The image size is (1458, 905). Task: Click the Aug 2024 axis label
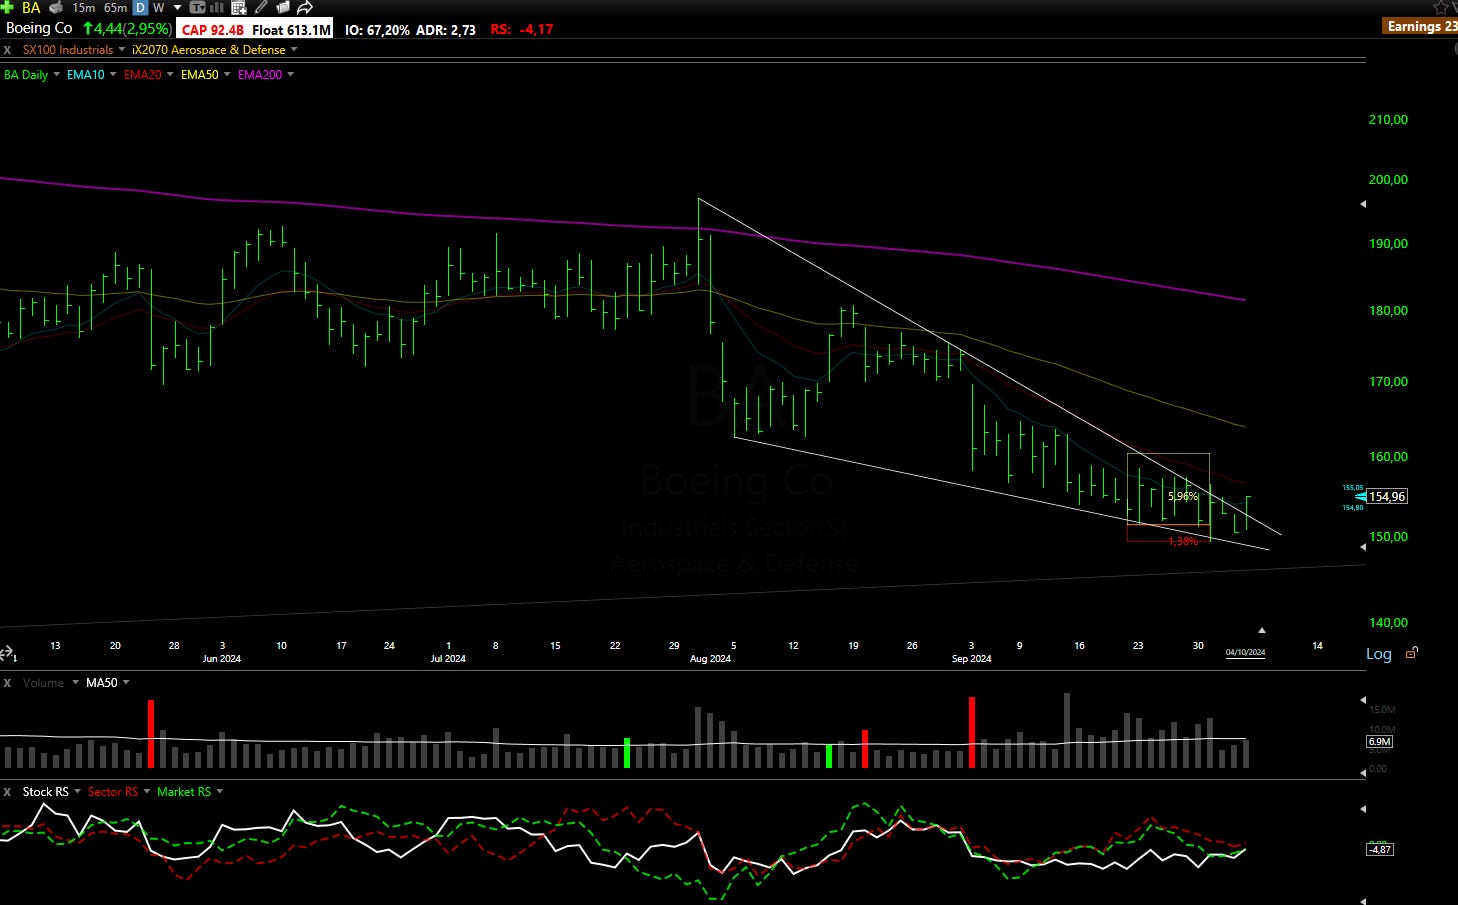(x=710, y=658)
